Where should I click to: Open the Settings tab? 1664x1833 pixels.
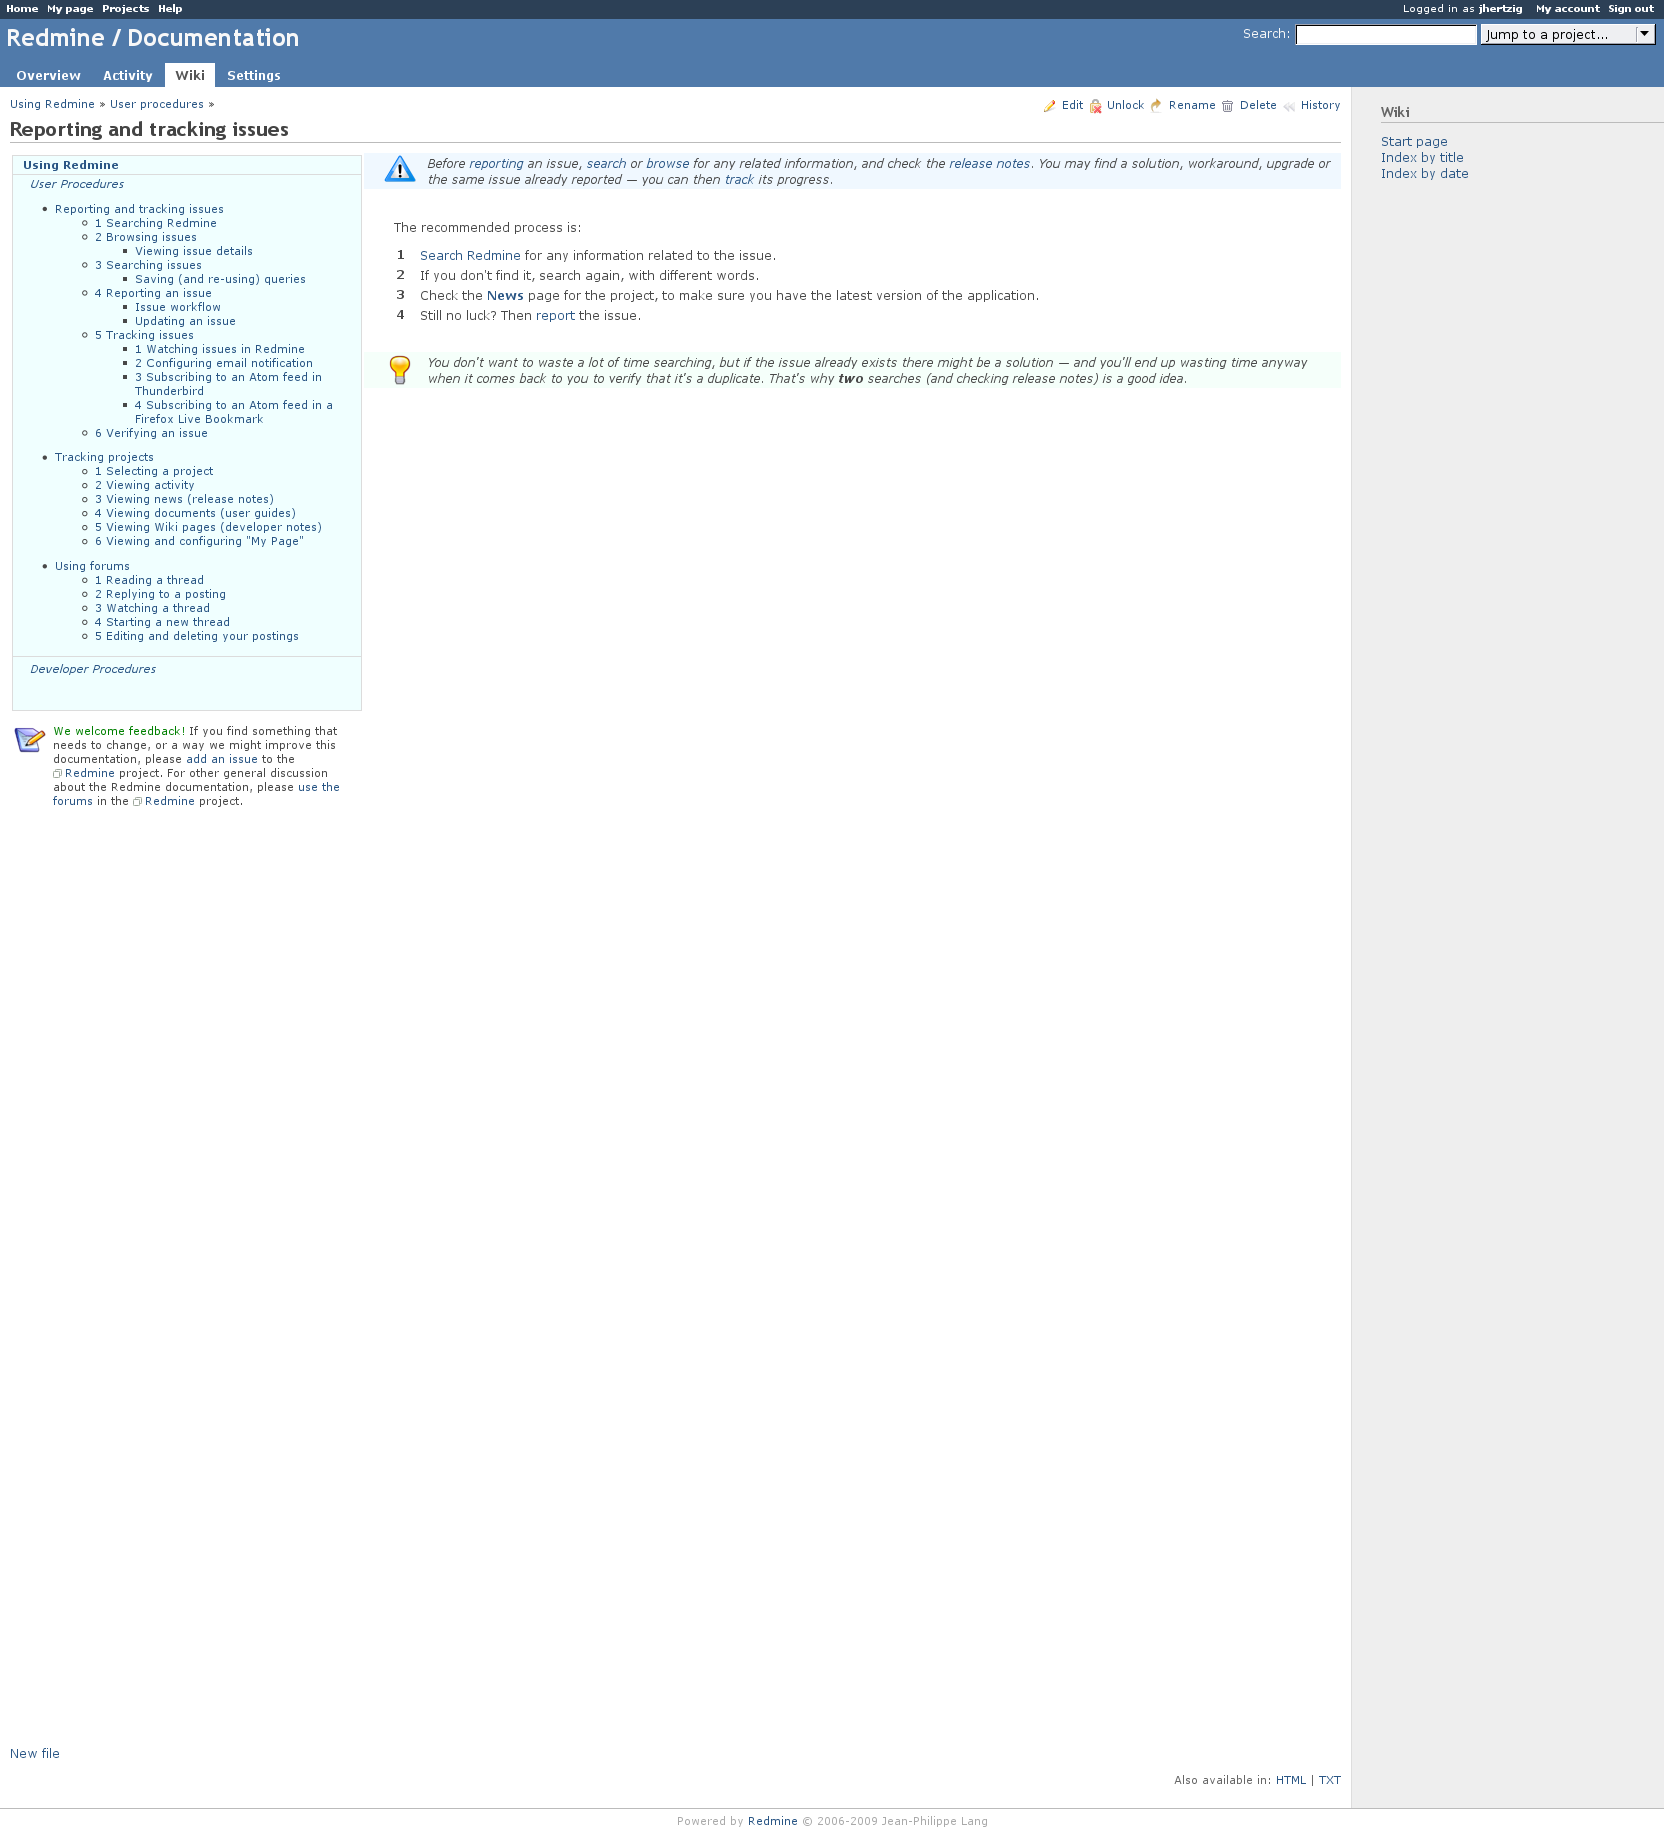pos(254,75)
